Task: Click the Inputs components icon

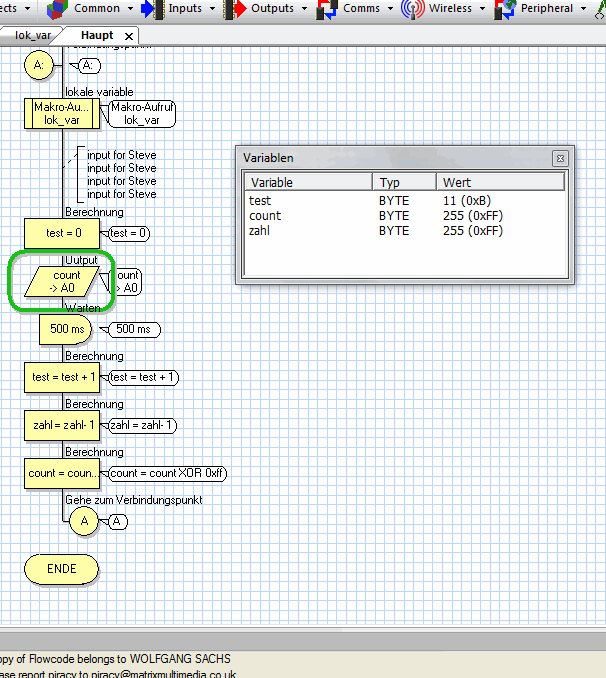Action: tap(153, 10)
